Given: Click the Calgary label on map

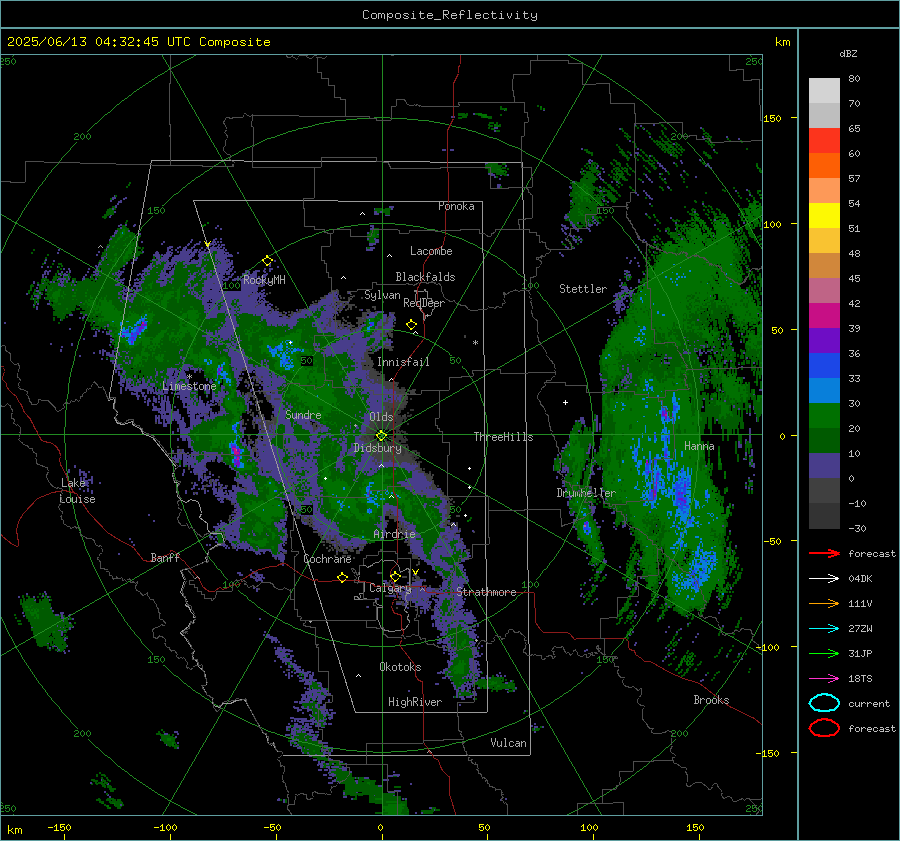Looking at the screenshot, I should (x=390, y=588).
